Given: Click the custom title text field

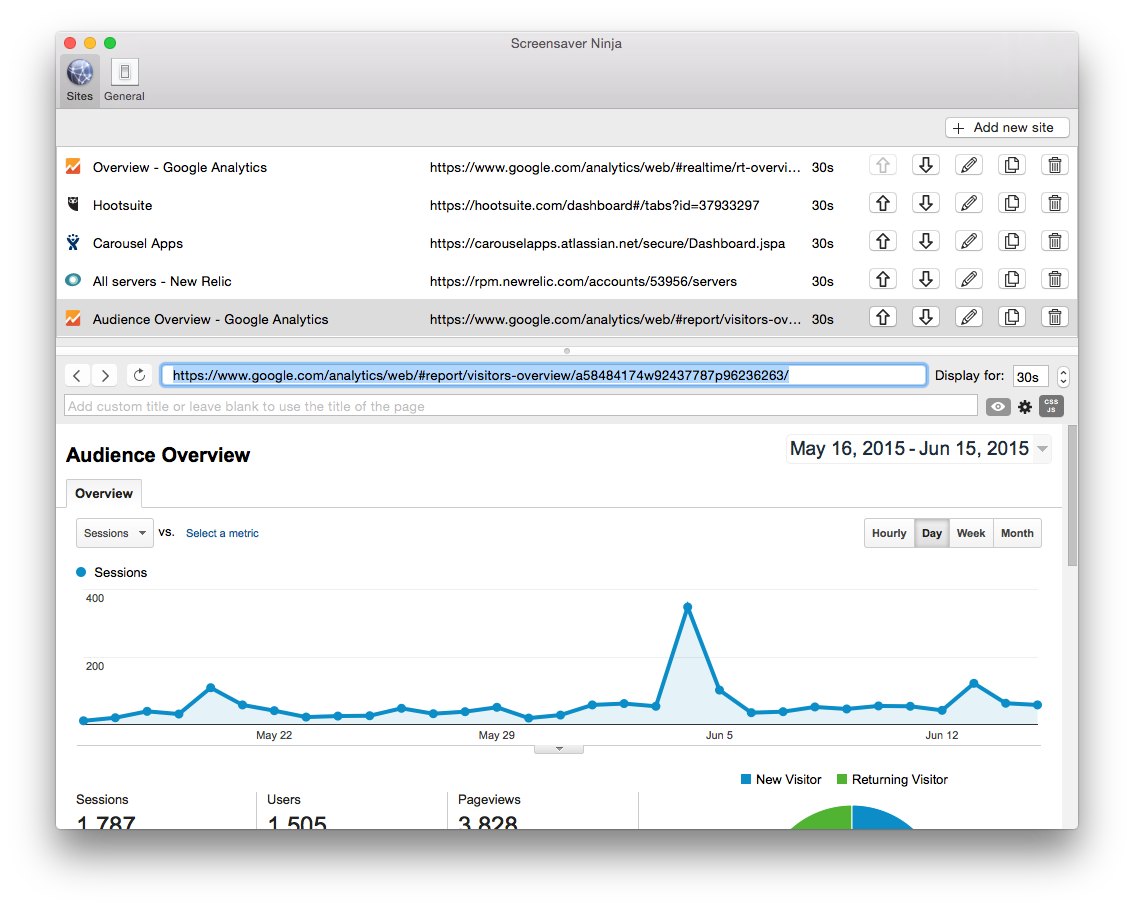Looking at the screenshot, I should click(521, 406).
